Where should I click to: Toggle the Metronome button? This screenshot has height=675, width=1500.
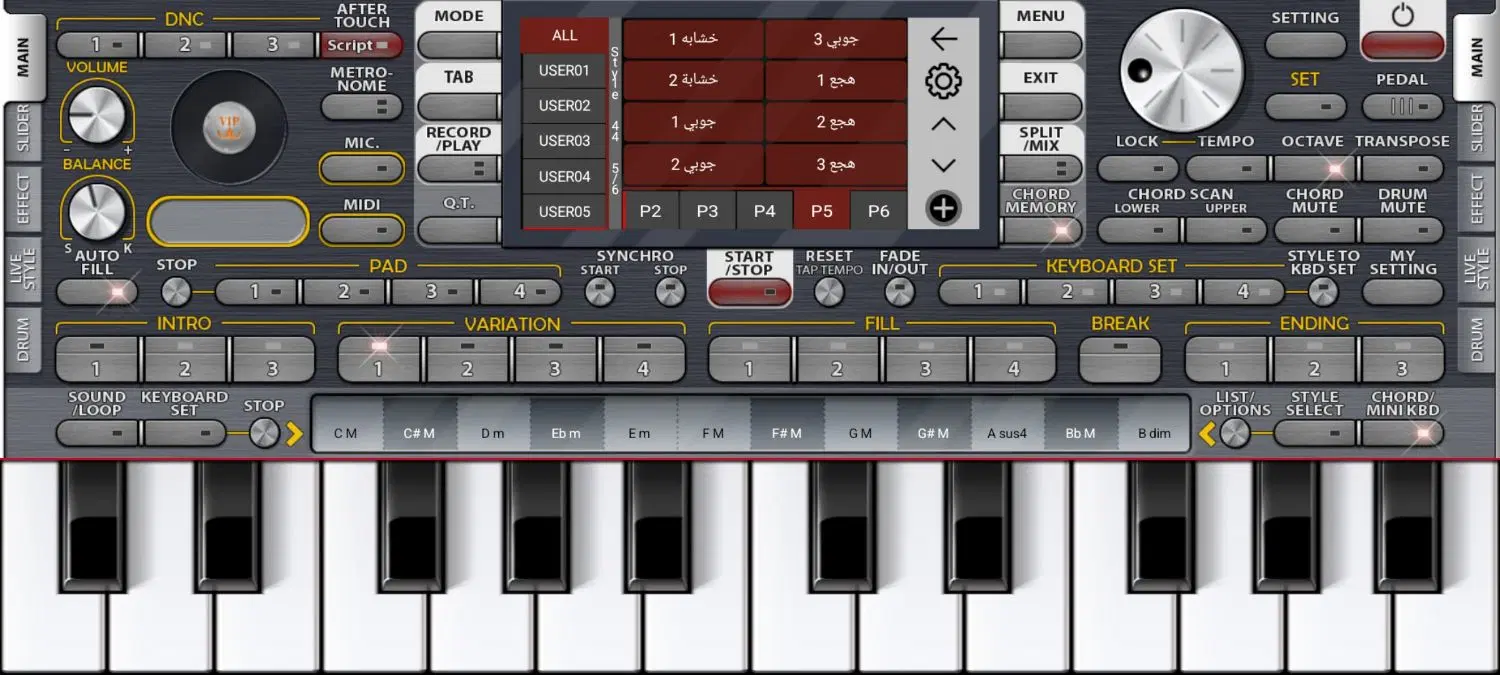[x=362, y=107]
